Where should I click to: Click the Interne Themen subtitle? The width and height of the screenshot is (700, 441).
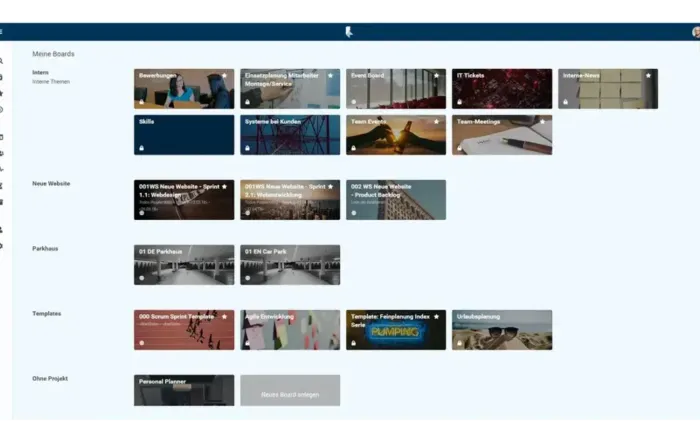point(51,82)
